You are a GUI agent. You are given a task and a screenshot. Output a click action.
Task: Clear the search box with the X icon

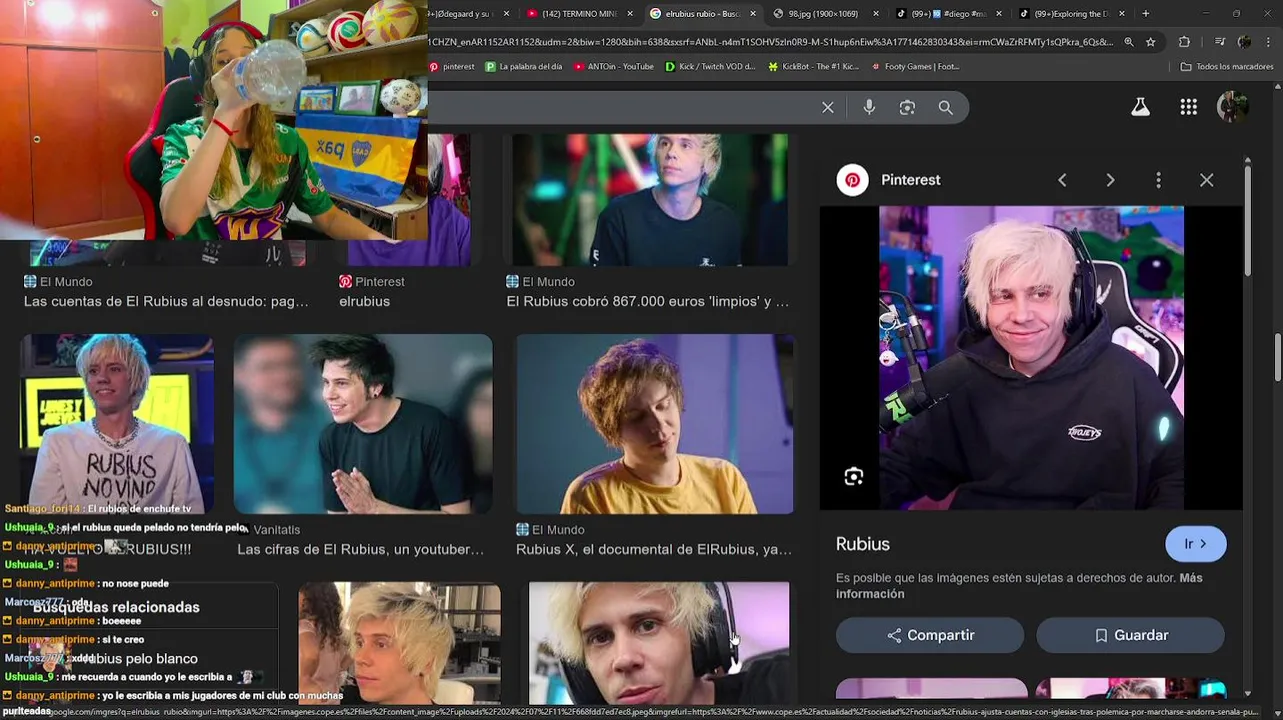(828, 108)
